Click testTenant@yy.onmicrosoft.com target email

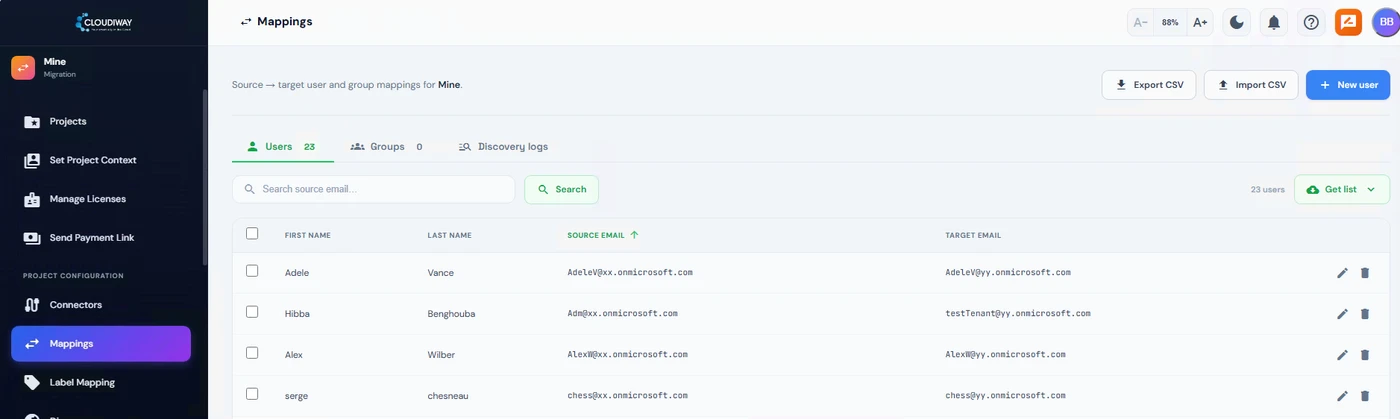1018,313
